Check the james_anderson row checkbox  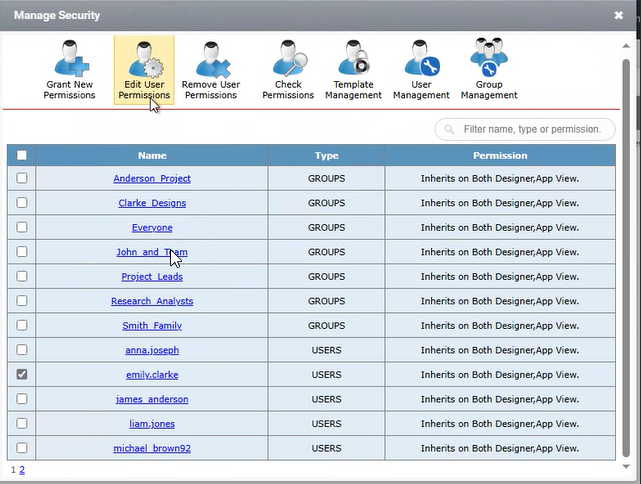pos(22,399)
